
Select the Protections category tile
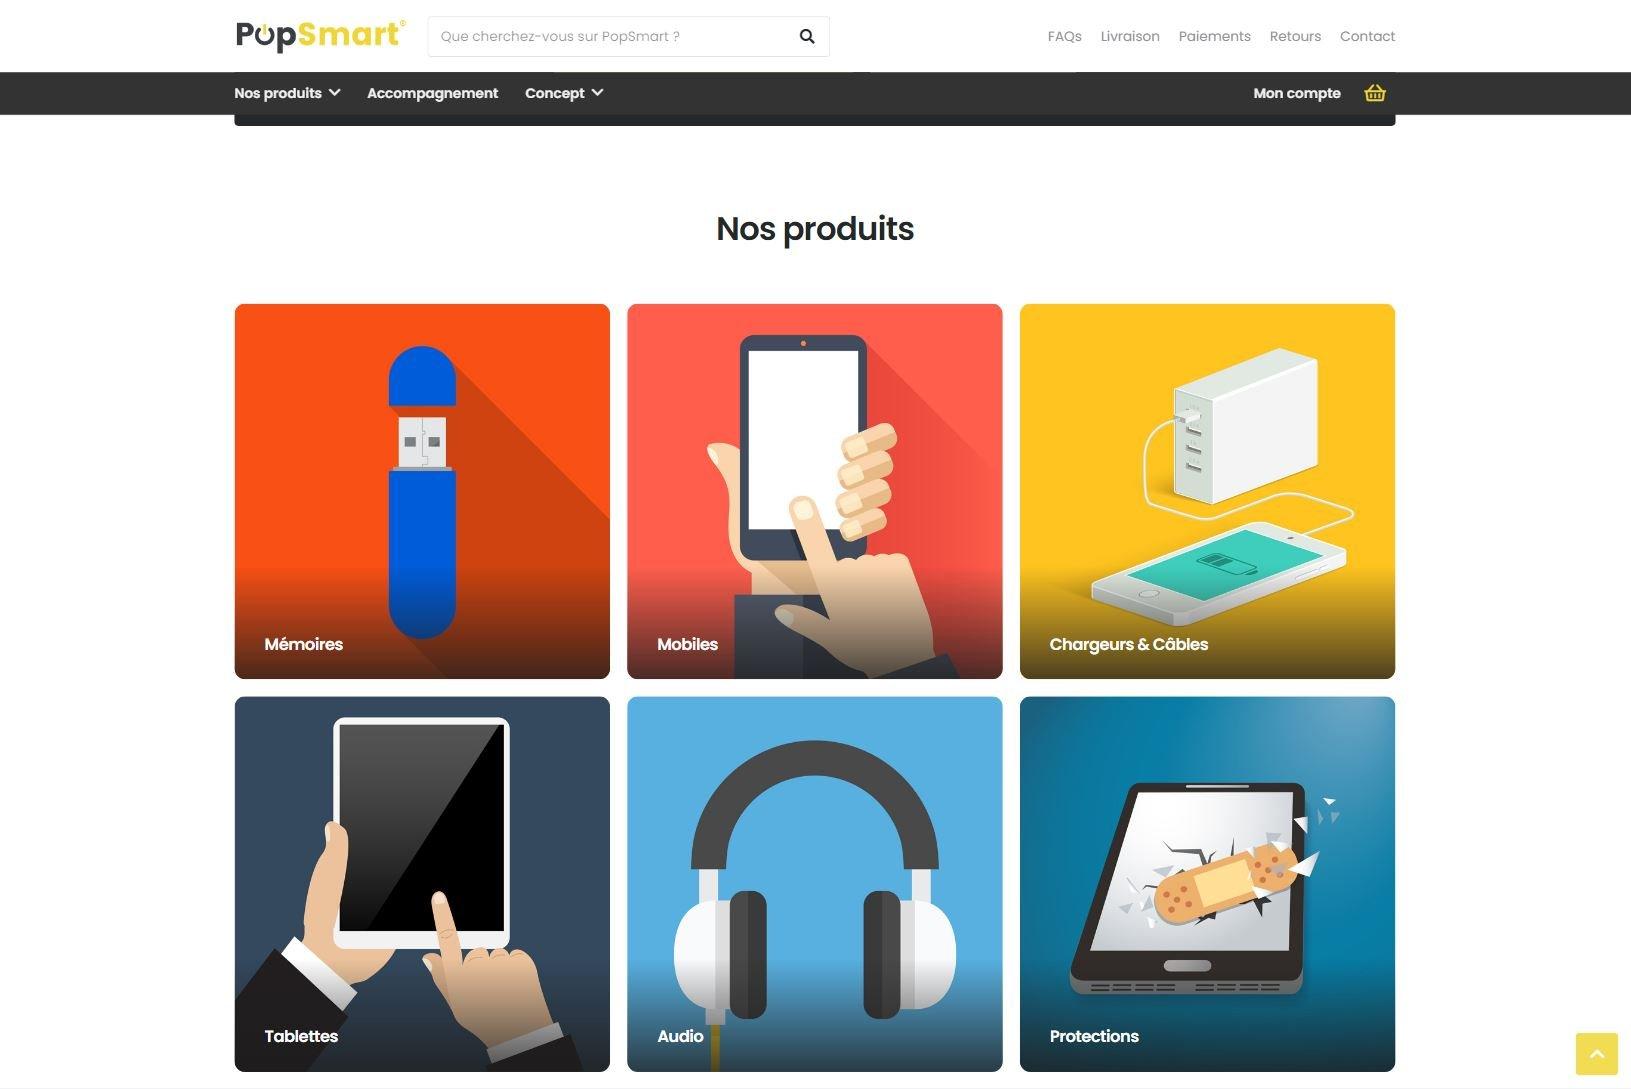click(x=1207, y=884)
